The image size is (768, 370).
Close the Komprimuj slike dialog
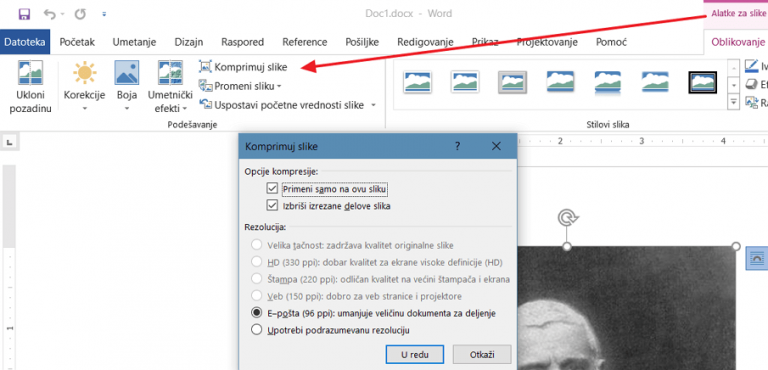point(496,146)
